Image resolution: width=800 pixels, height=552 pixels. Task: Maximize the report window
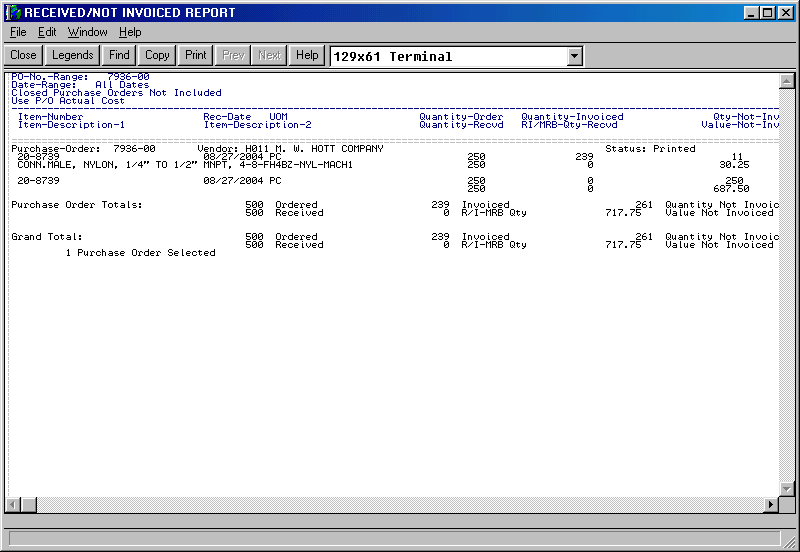[767, 13]
